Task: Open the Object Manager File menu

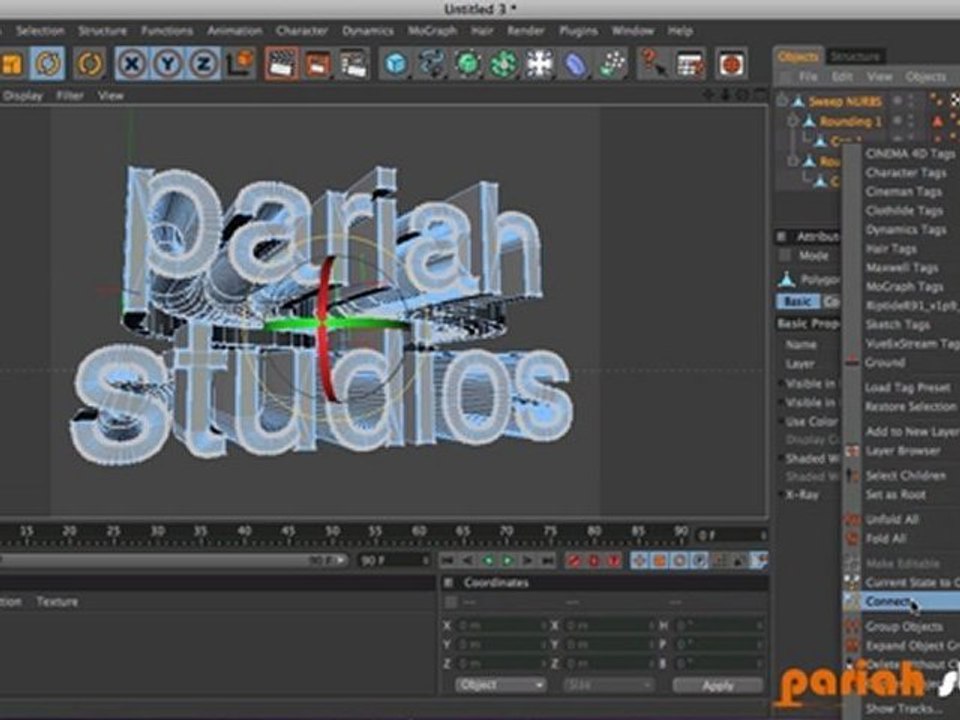Action: pyautogui.click(x=808, y=77)
